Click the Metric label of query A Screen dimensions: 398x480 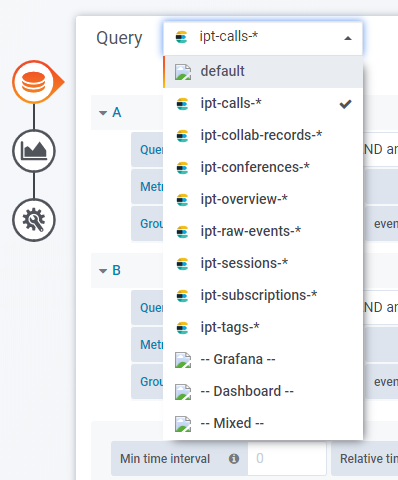click(147, 187)
